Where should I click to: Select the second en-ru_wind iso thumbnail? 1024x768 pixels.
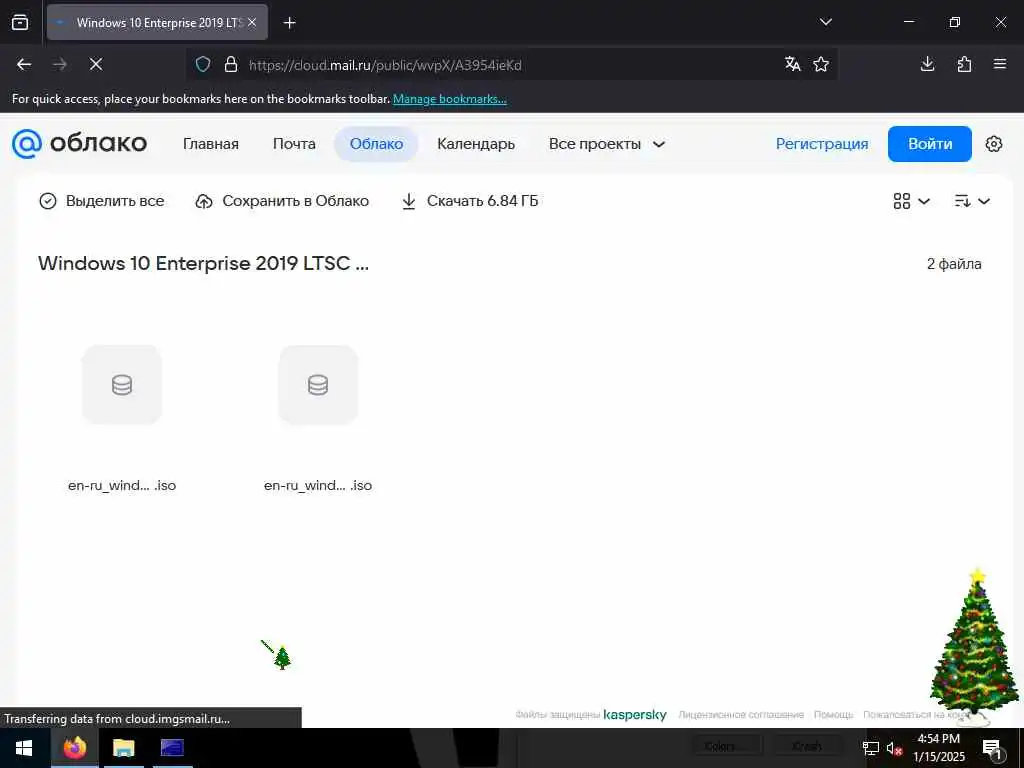coord(318,385)
